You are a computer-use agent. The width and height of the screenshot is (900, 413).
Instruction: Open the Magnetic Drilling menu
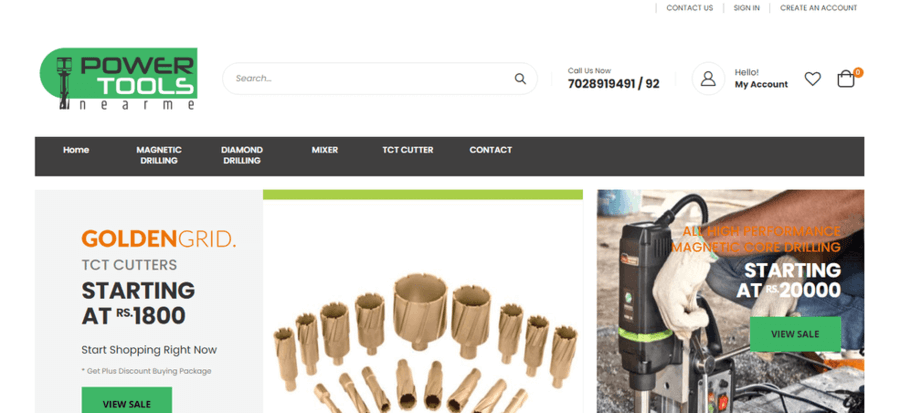click(x=159, y=155)
